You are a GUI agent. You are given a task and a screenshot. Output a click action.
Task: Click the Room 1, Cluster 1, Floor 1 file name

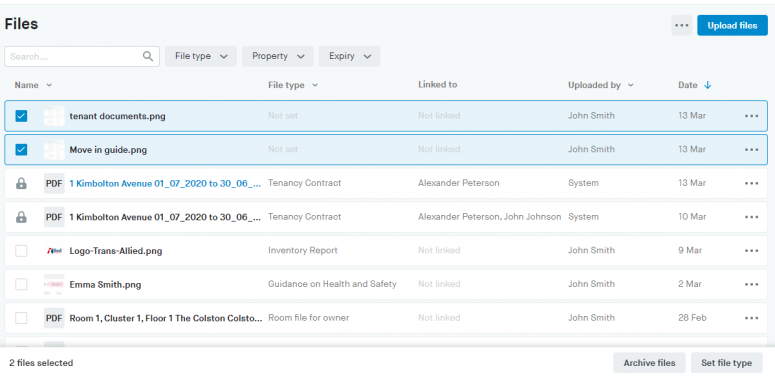[166, 318]
